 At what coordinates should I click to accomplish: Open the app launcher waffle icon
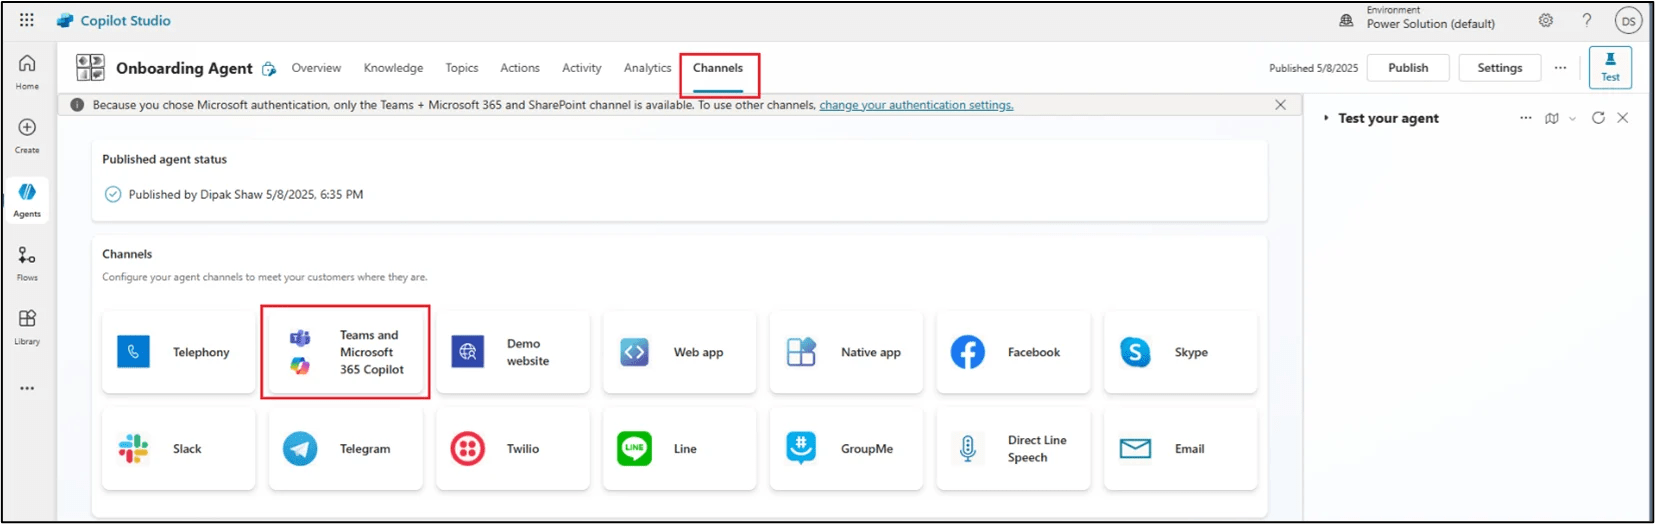[x=27, y=20]
